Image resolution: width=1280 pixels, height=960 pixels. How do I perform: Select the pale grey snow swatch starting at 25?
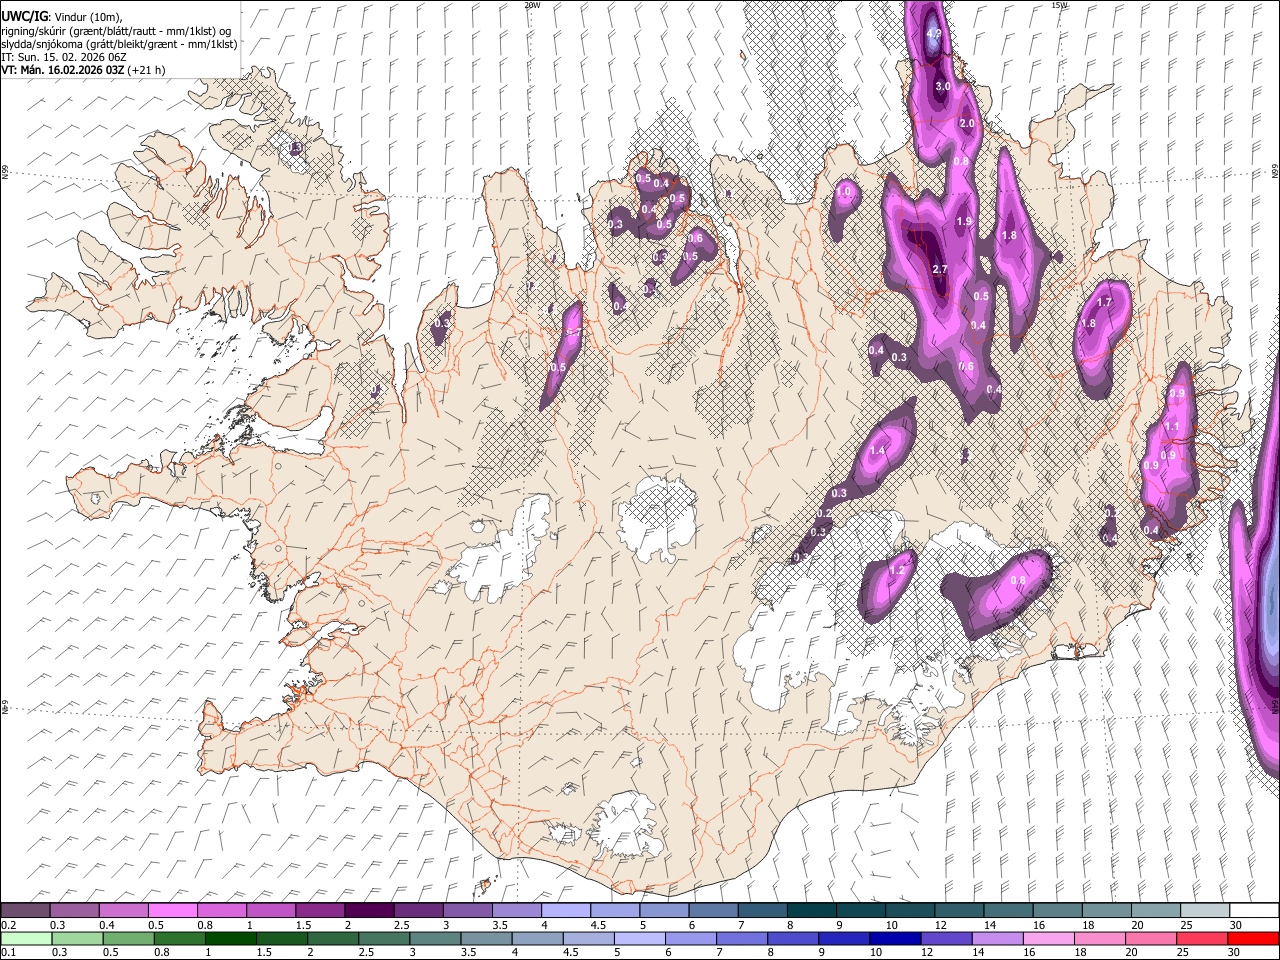1204,910
